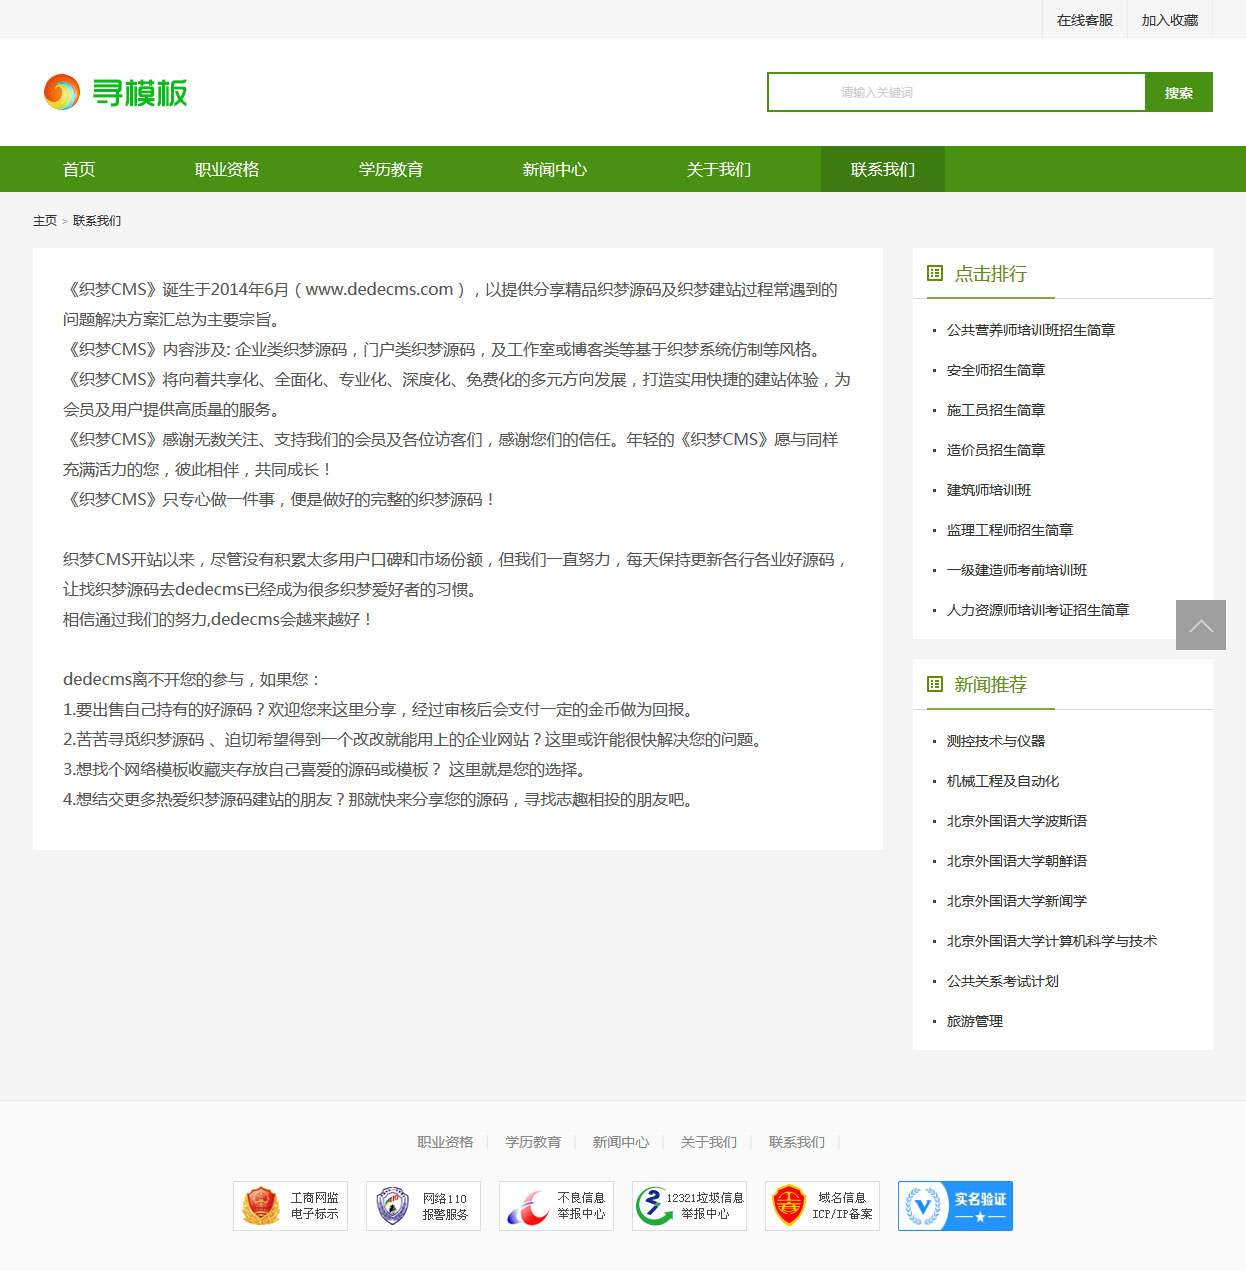Image resolution: width=1246 pixels, height=1271 pixels.
Task: Open 在线客服 in top bar
Action: click(x=1085, y=20)
